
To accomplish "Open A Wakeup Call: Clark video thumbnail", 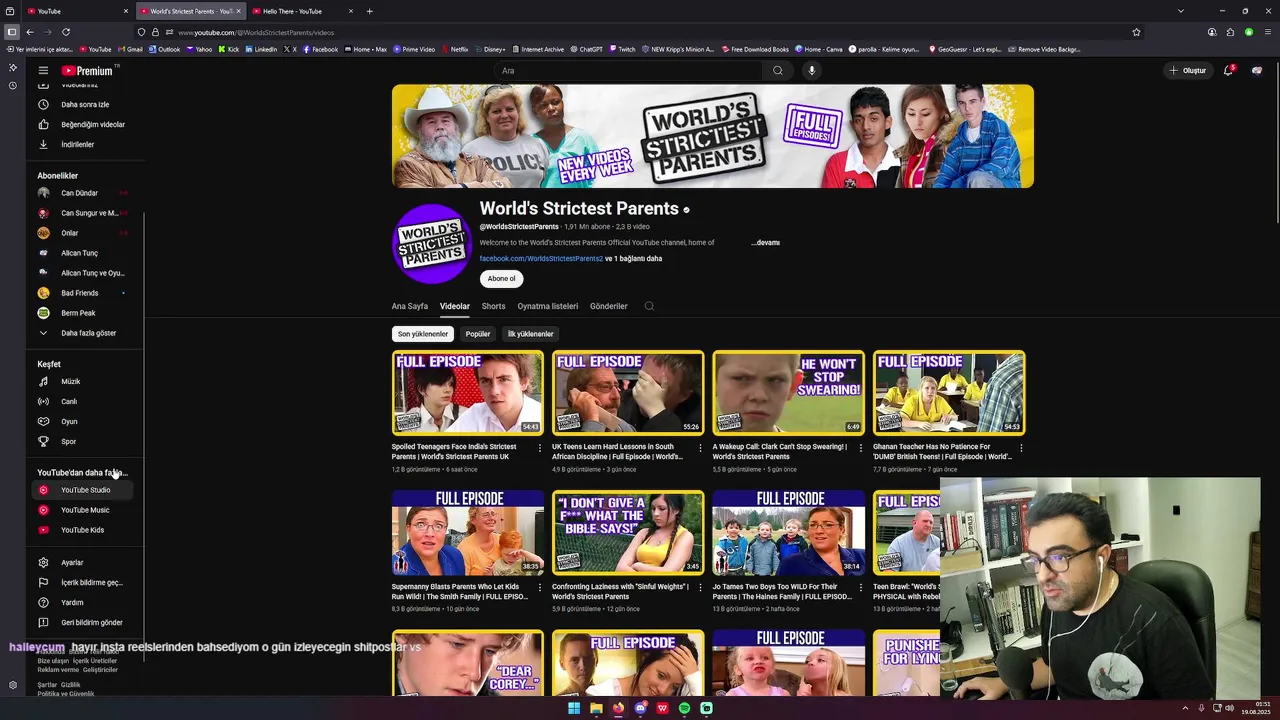I will coord(789,392).
